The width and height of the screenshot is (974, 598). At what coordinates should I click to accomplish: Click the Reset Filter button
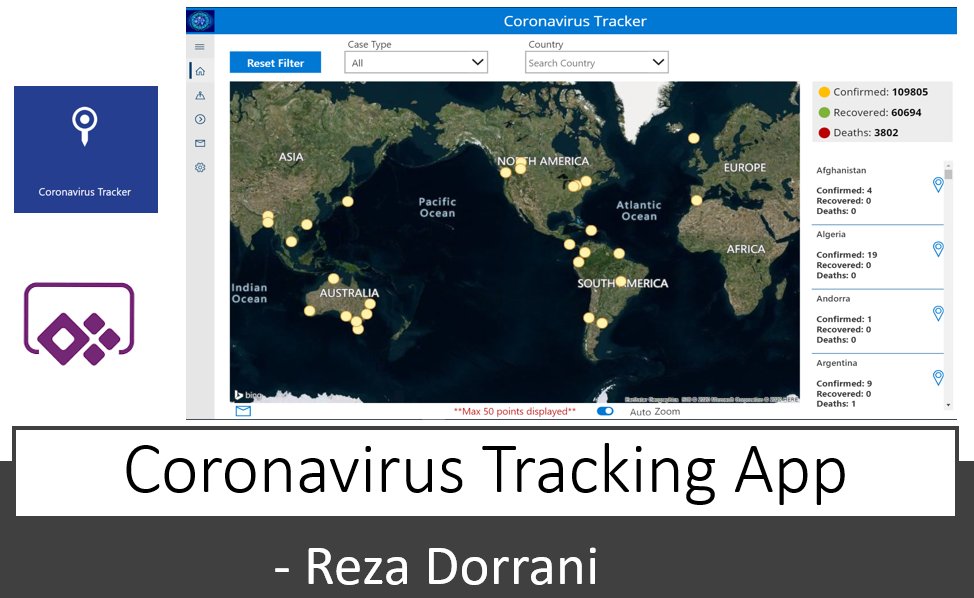[x=275, y=63]
